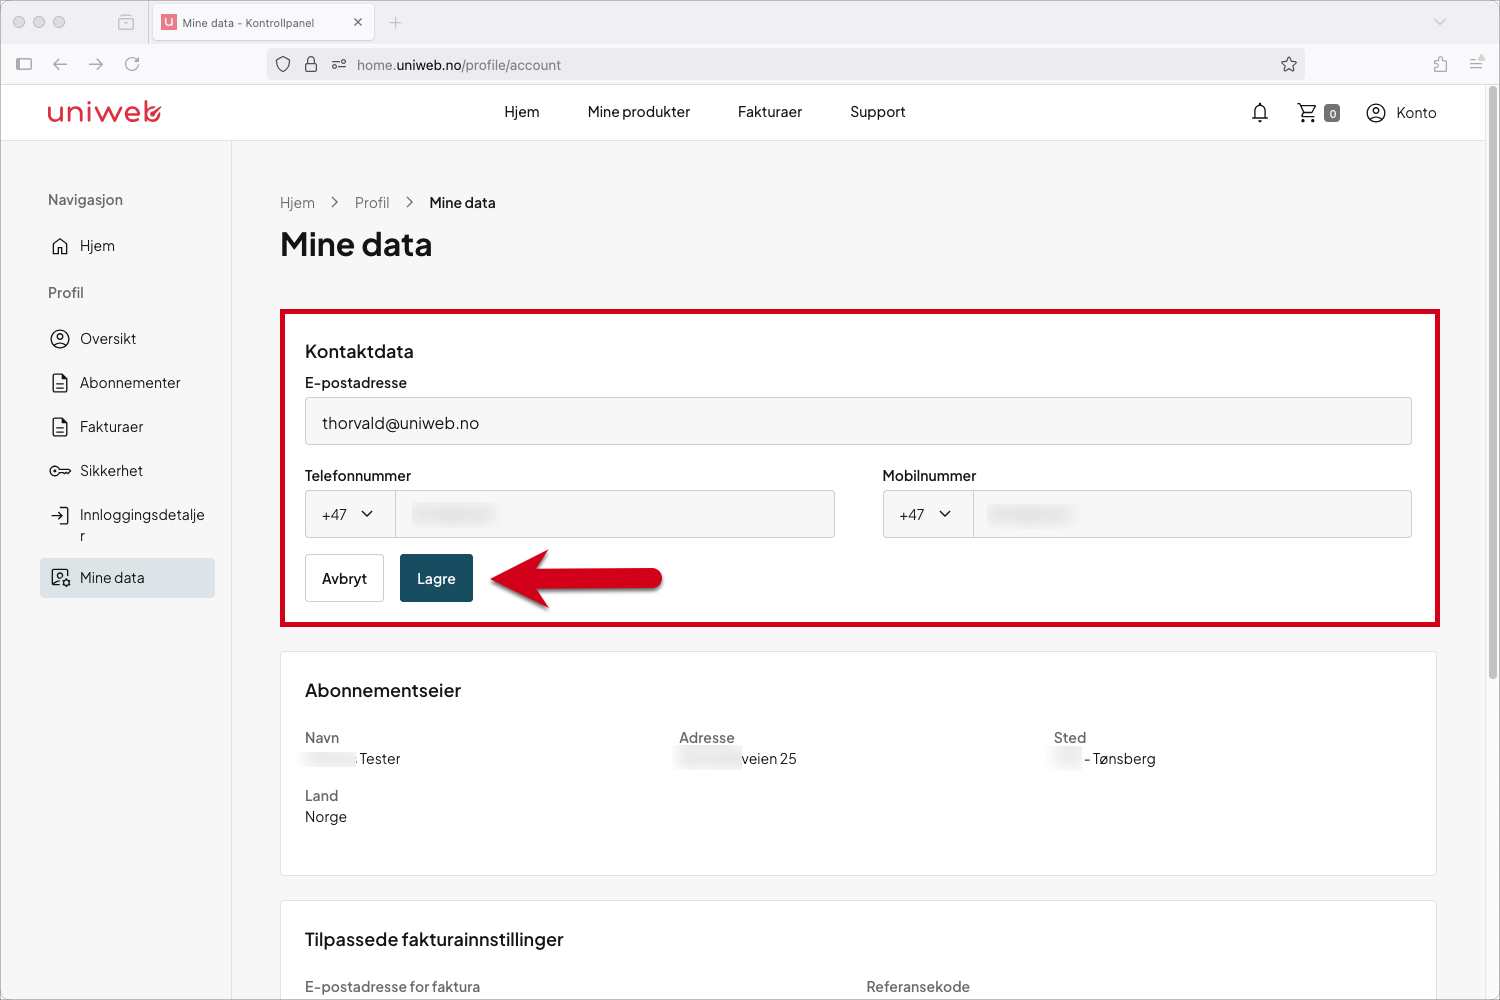Screen dimensions: 1500x1000
Task: Toggle the browser sidebar panel
Action: [24, 64]
